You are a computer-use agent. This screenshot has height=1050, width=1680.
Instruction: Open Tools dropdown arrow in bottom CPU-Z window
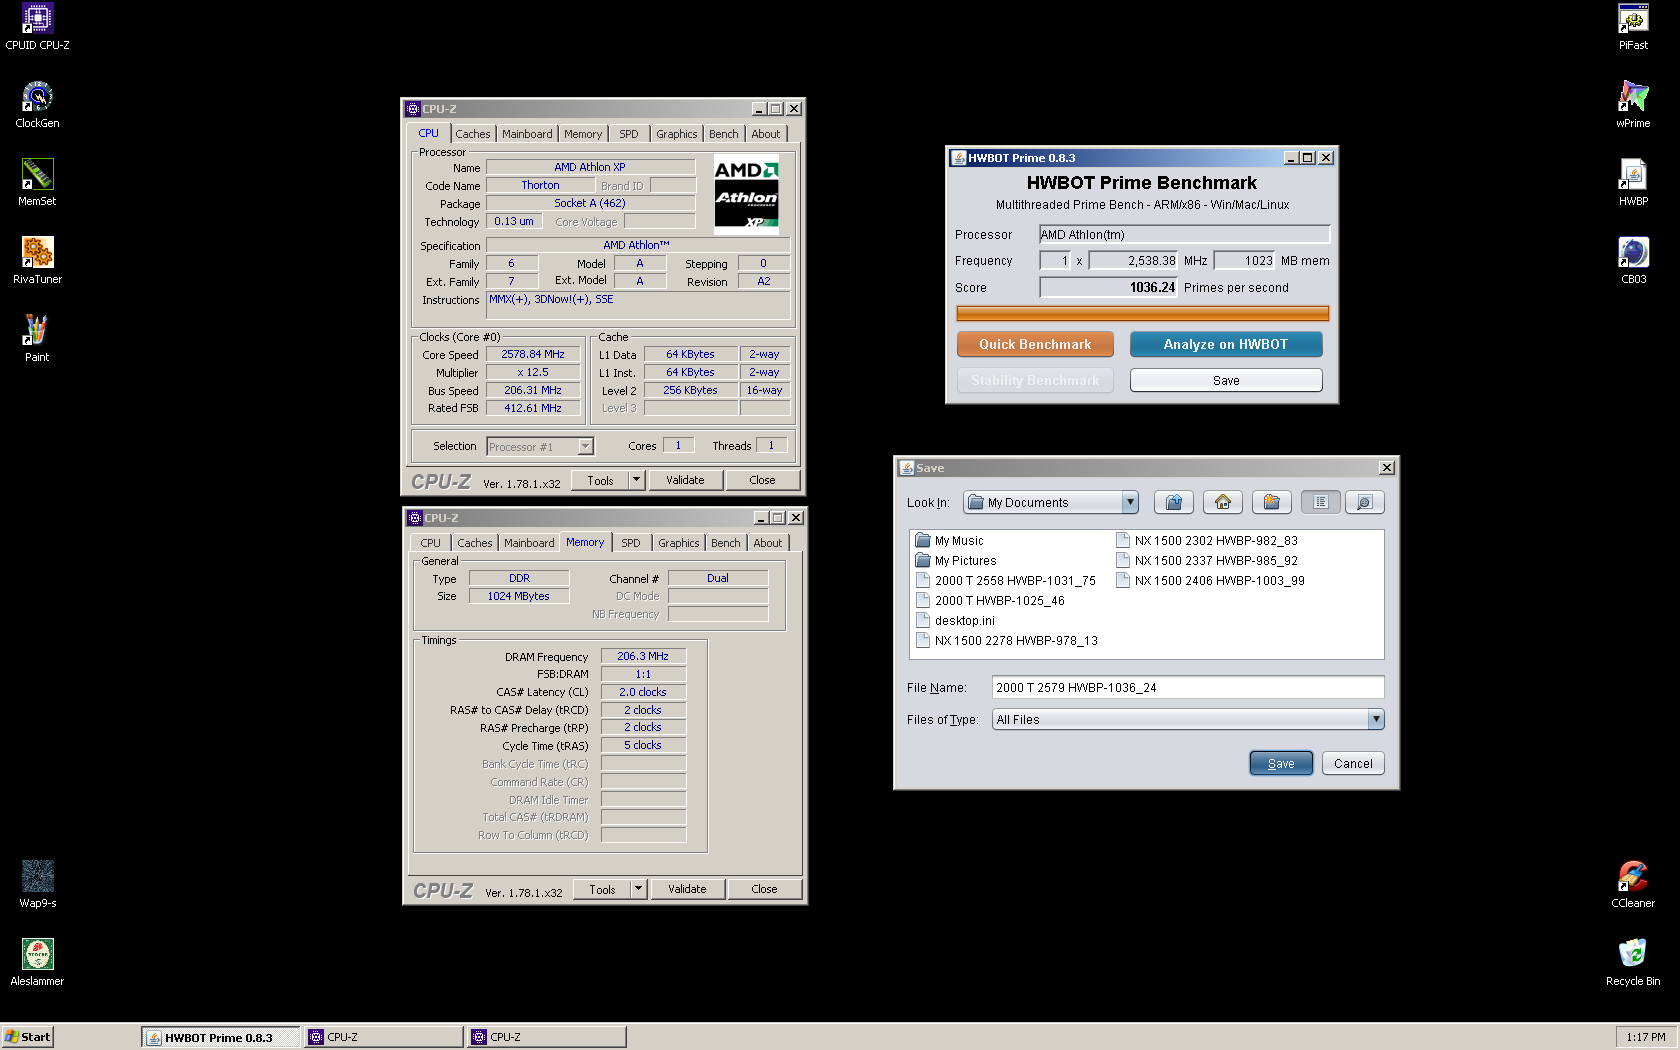point(638,889)
